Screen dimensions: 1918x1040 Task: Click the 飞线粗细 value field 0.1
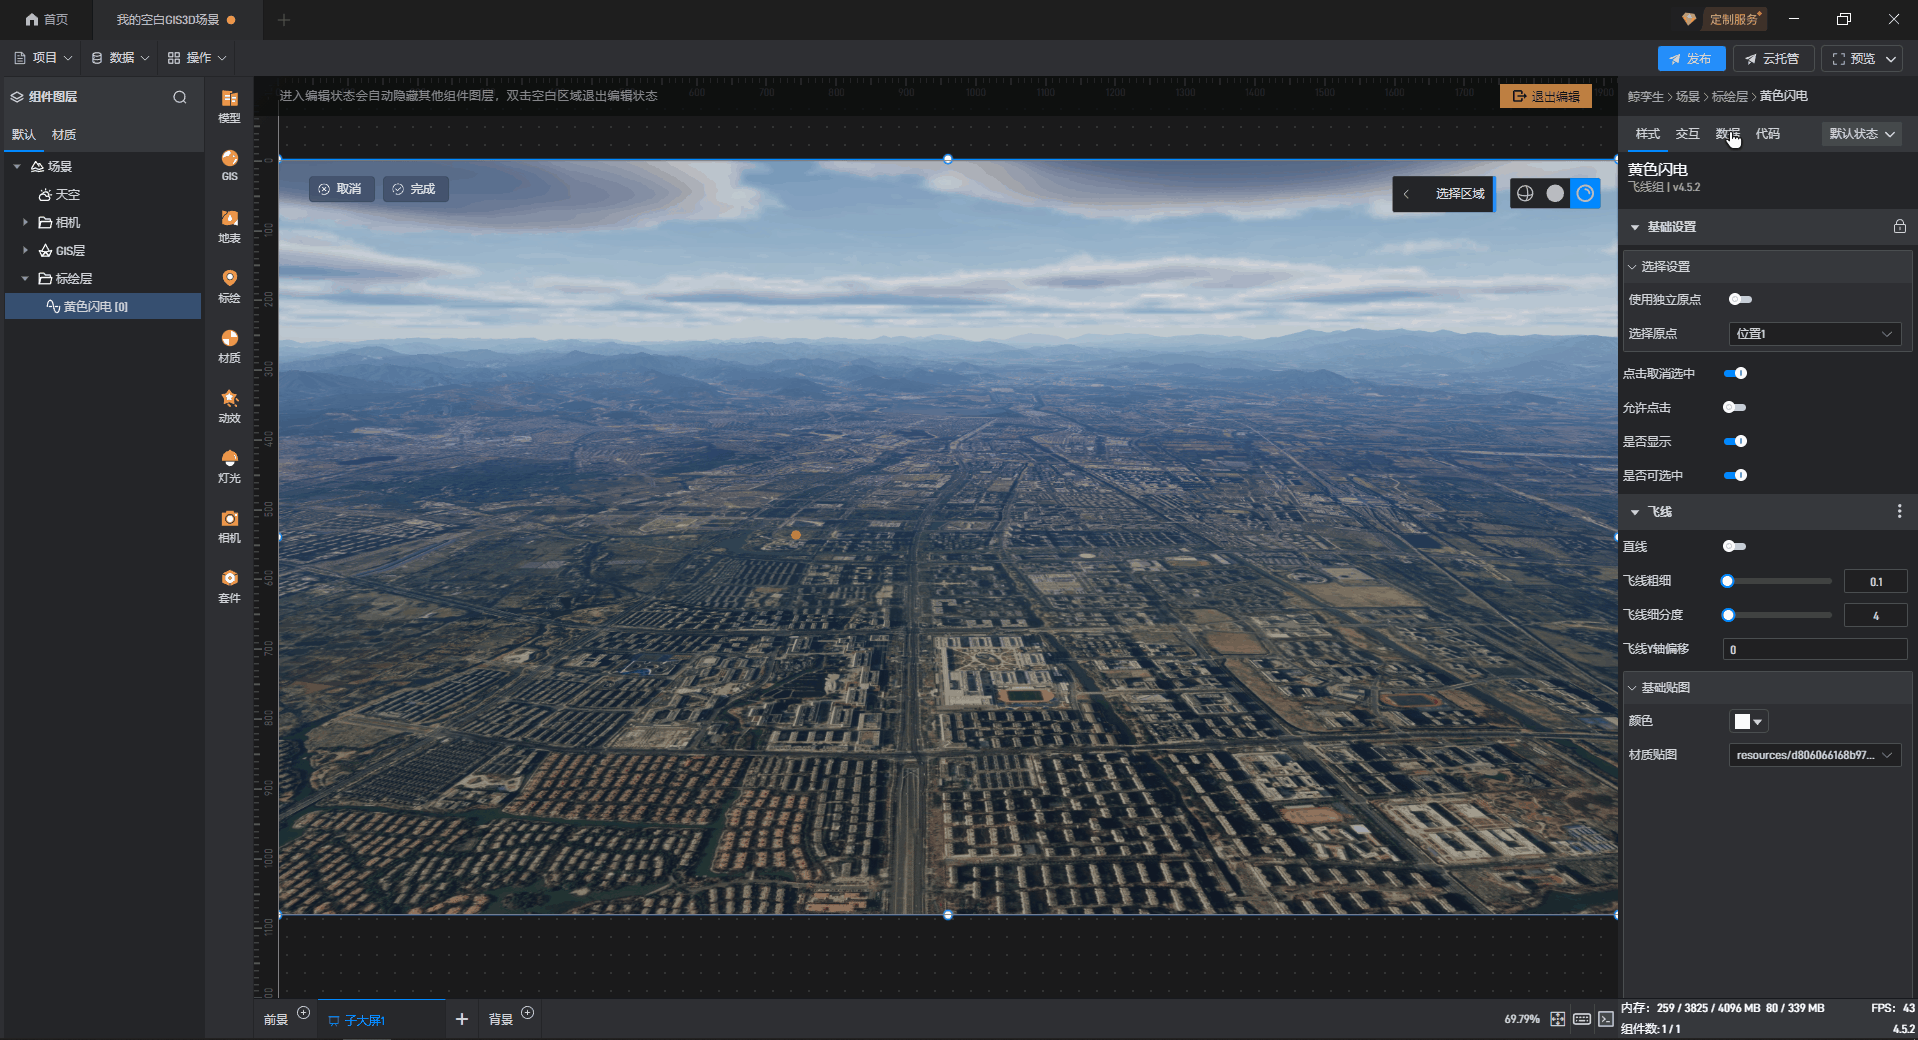[1876, 582]
